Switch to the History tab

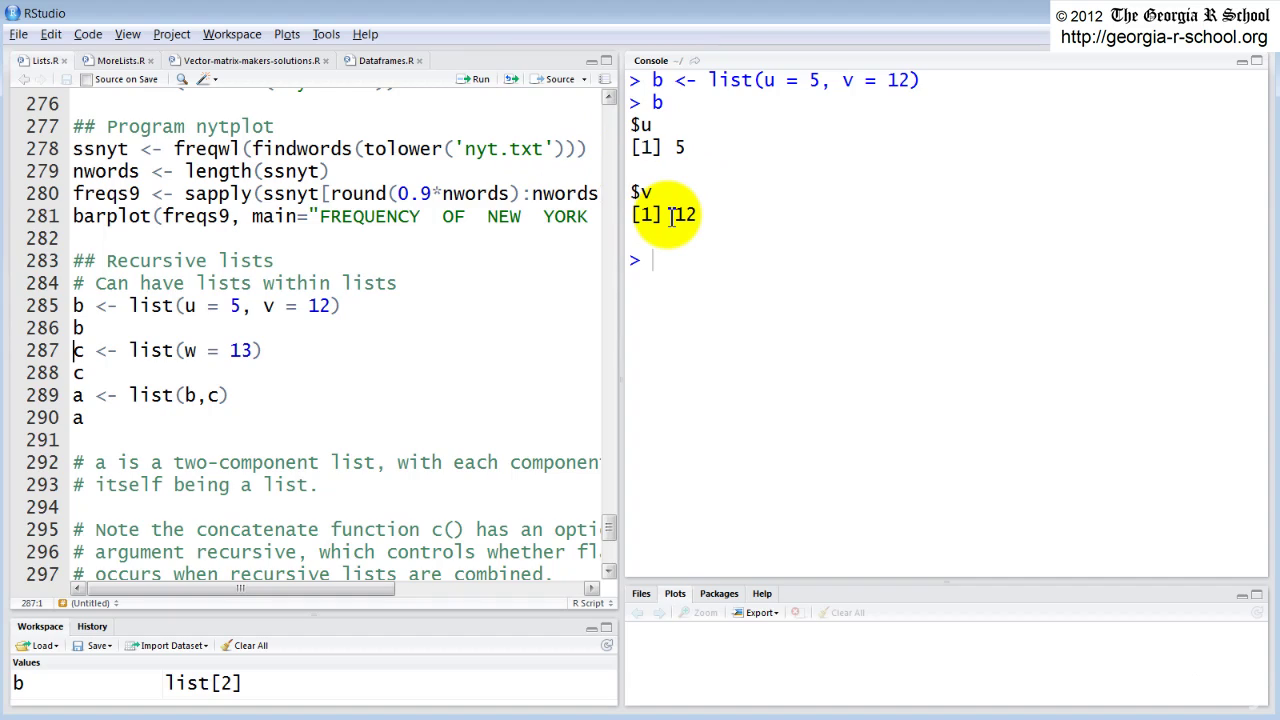click(x=92, y=626)
